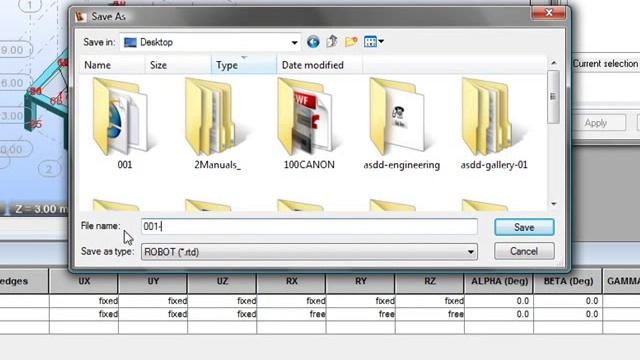Viewport: 640px width, 360px height.
Task: Click the ALPHA (Deg) column header
Action: tap(499, 281)
